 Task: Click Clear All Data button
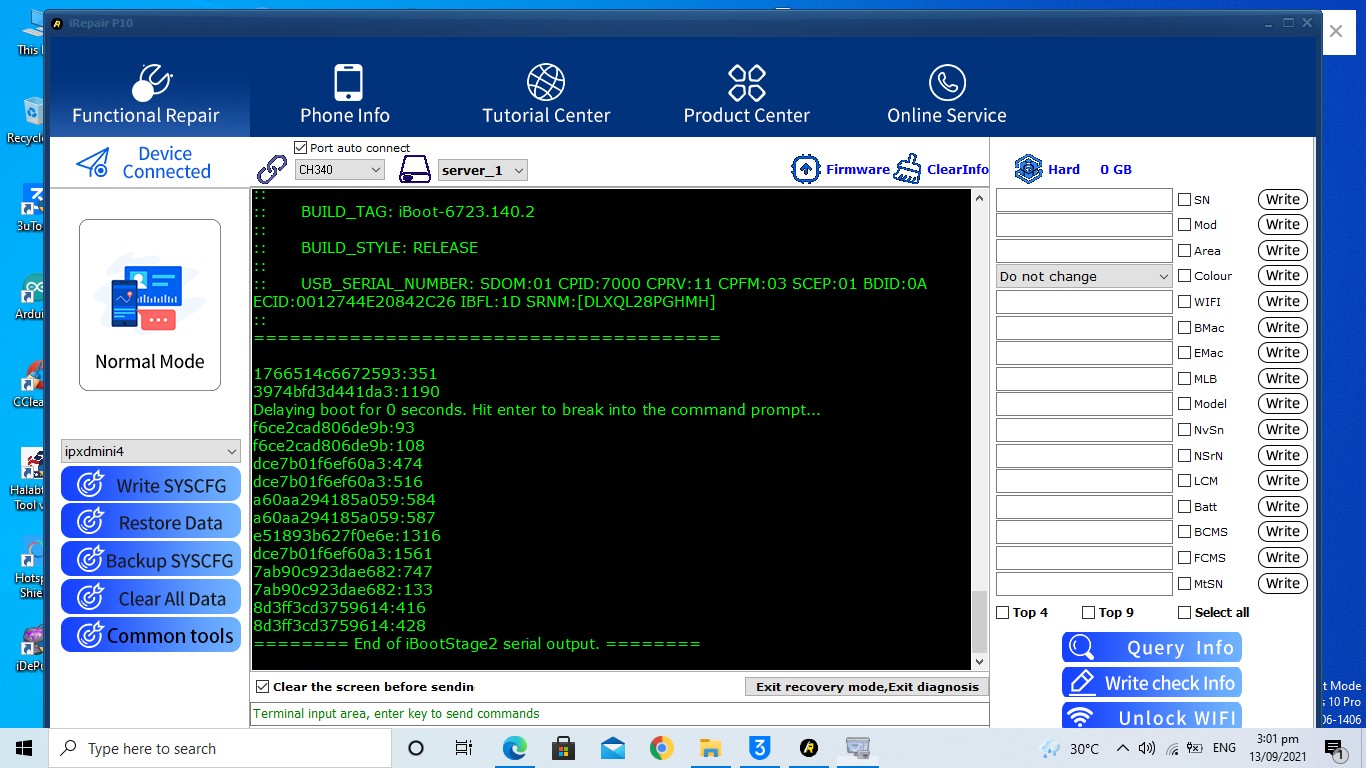151,598
